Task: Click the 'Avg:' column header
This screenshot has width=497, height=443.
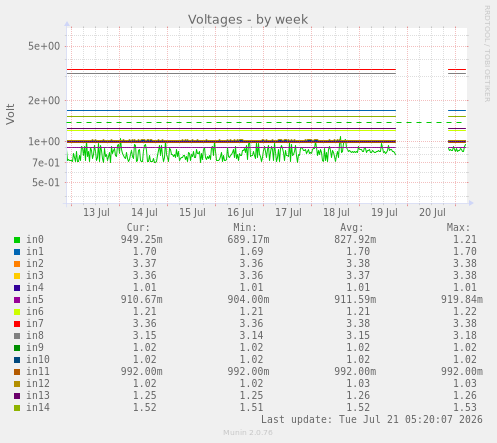Action: click(x=352, y=228)
